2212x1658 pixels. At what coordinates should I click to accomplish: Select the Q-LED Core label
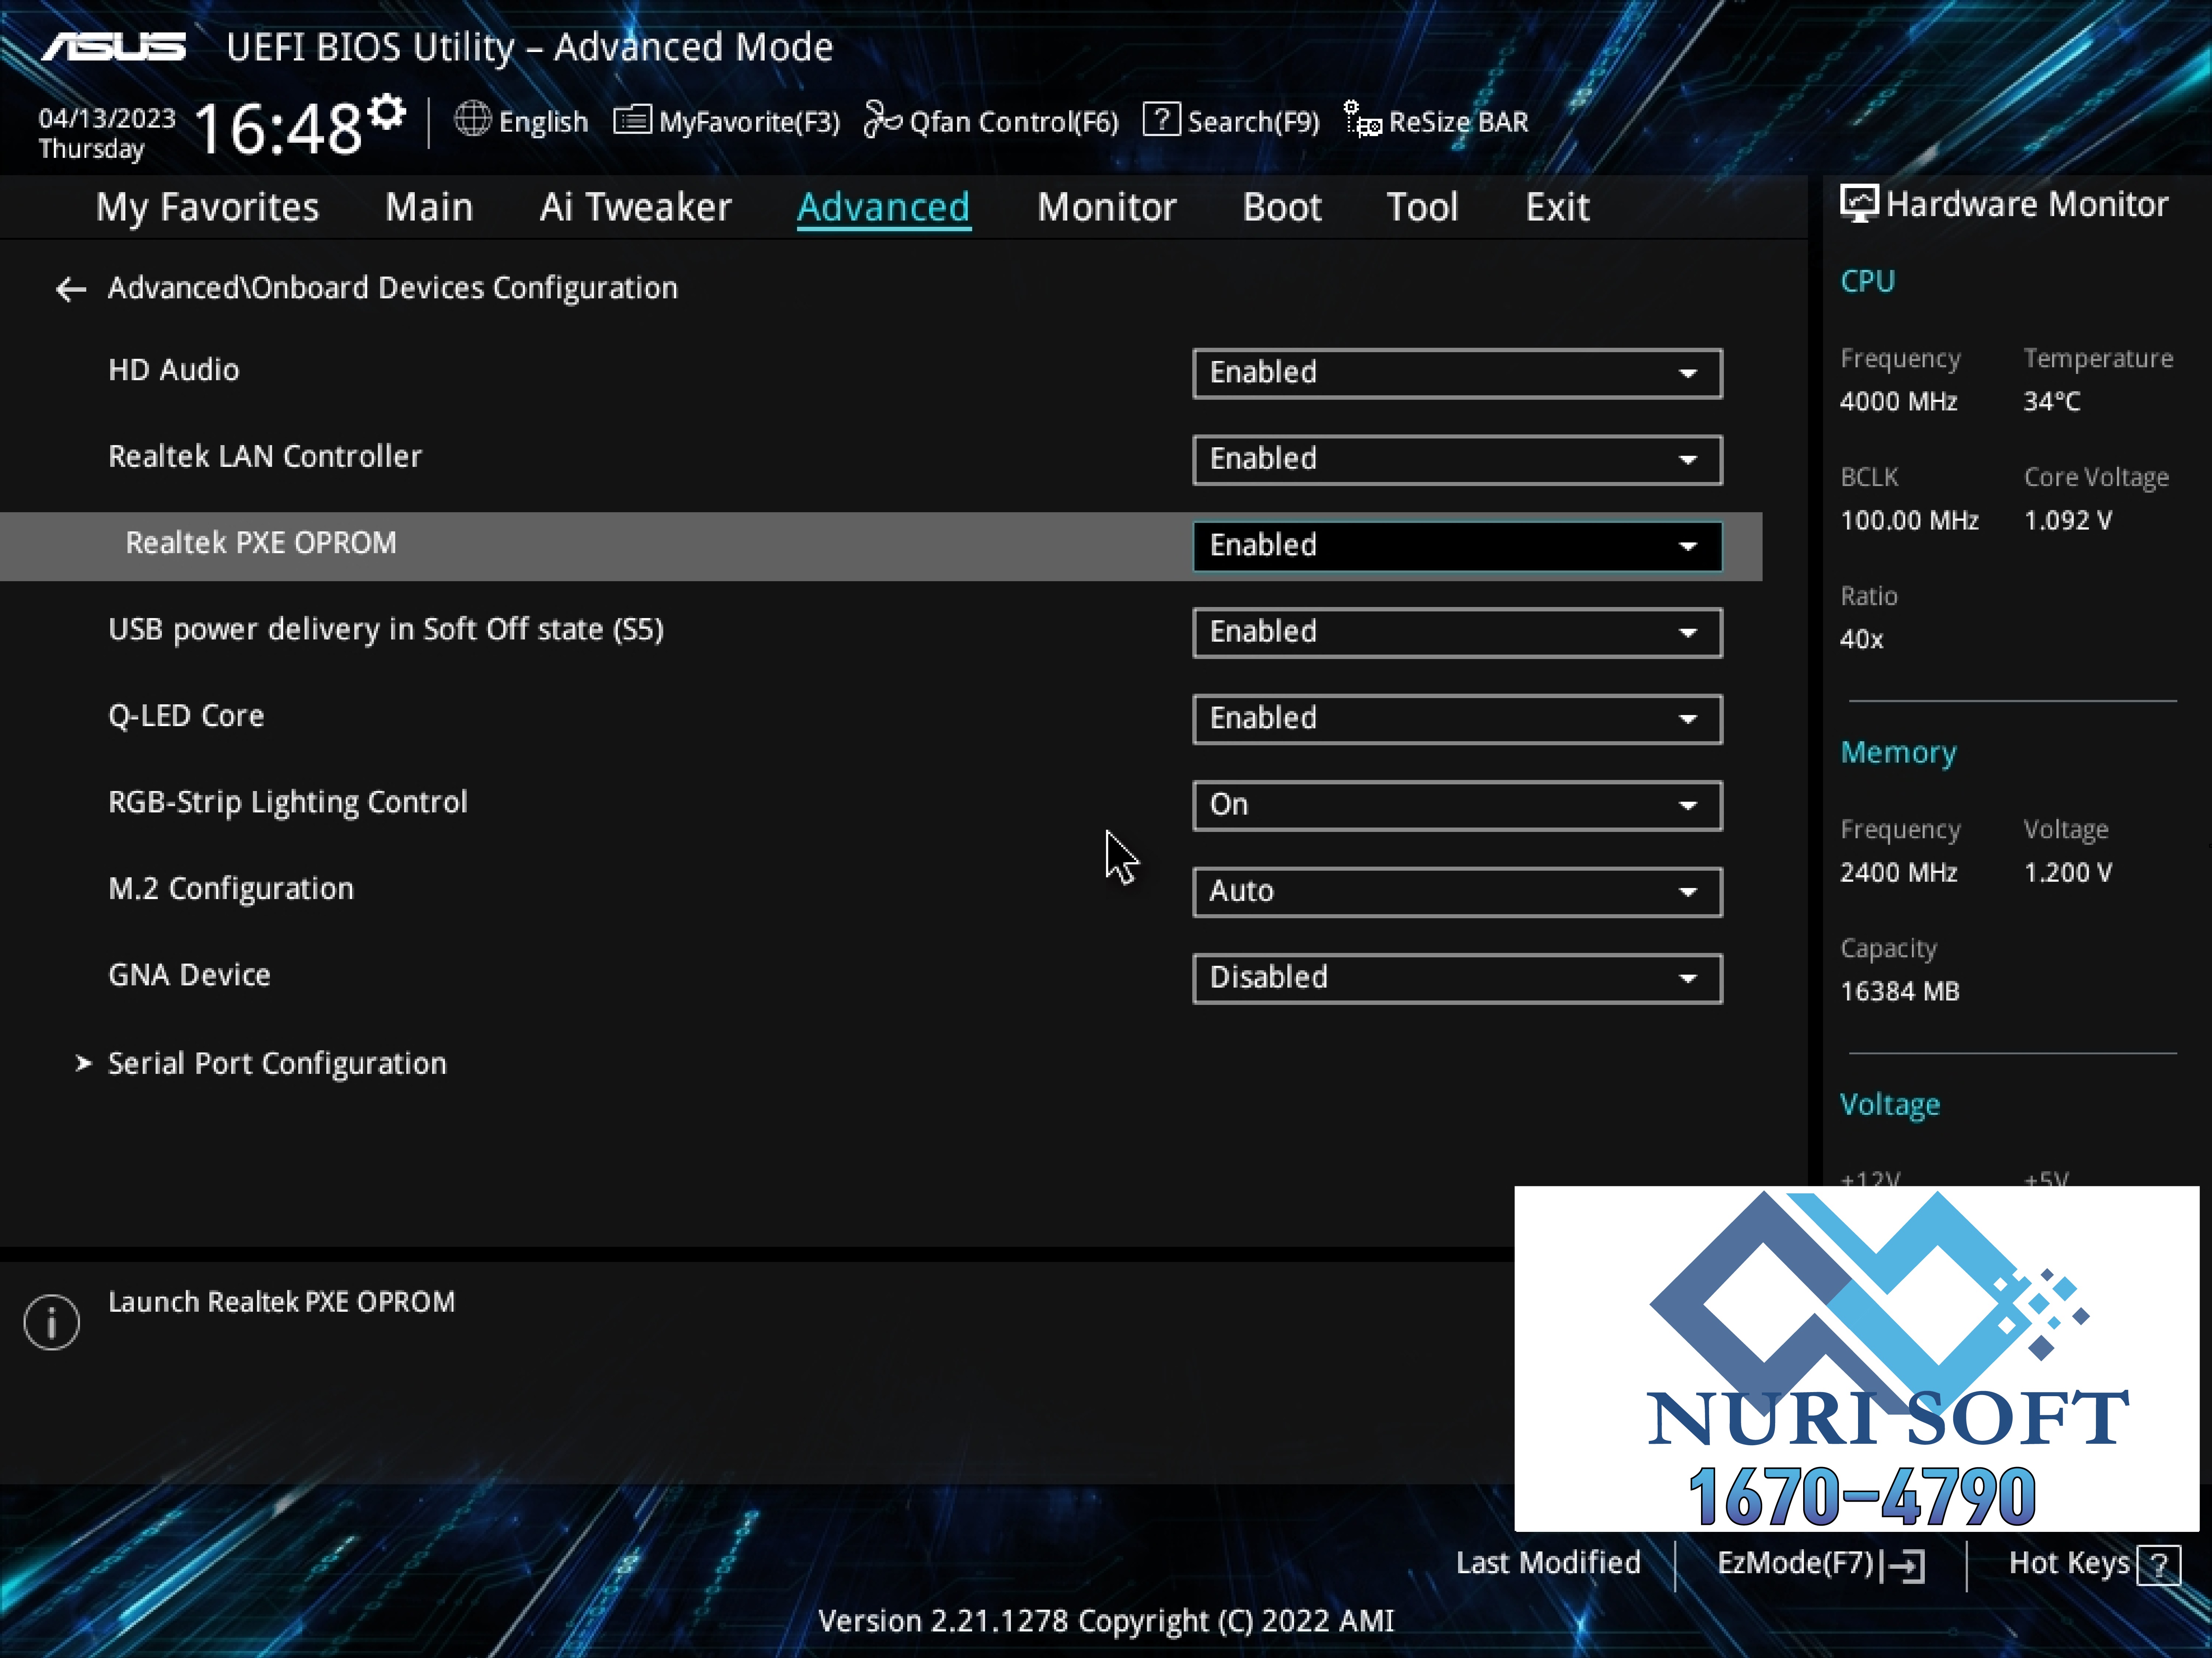pos(186,716)
